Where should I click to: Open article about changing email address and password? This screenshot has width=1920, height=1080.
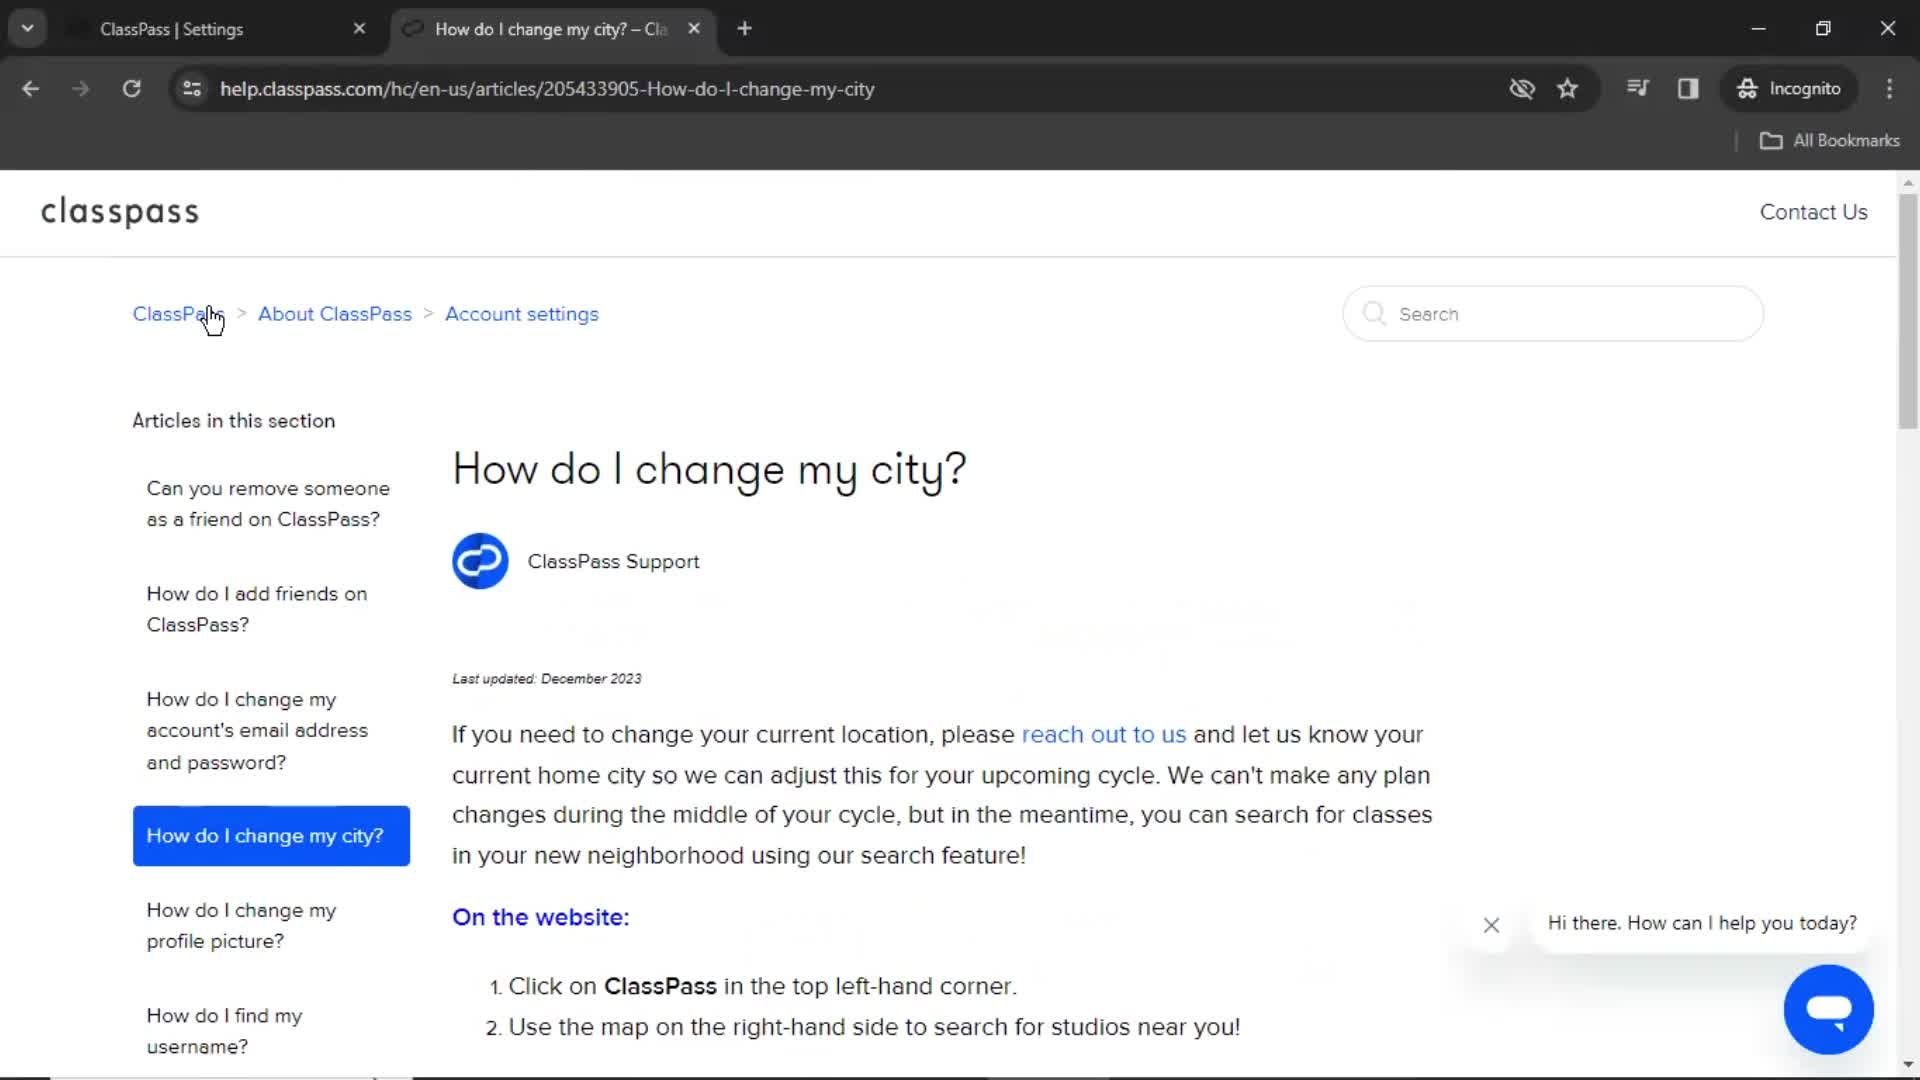[x=257, y=731]
